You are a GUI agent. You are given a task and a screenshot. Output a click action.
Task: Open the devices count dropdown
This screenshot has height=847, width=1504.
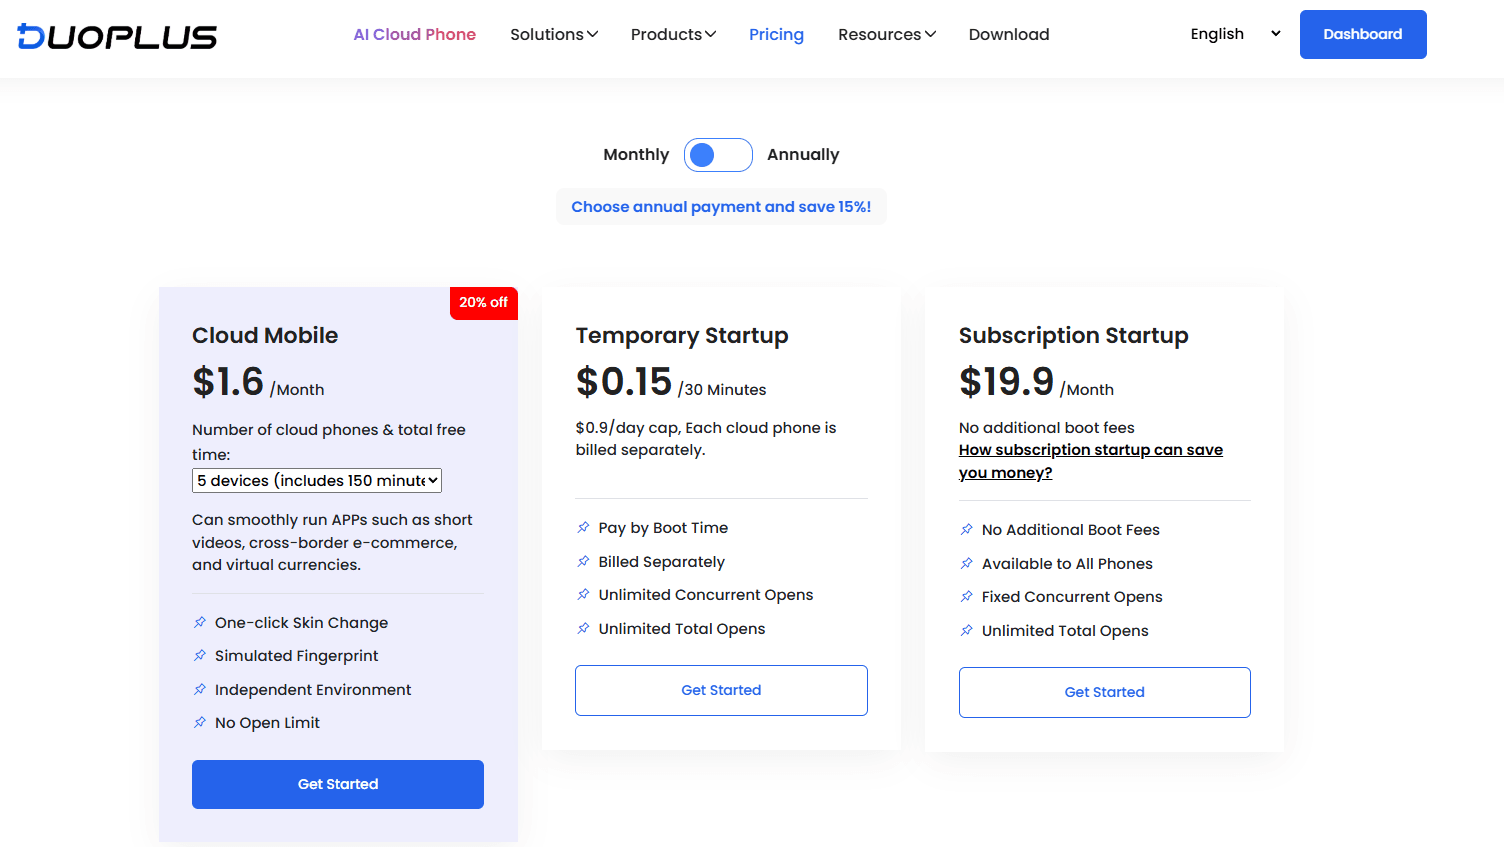pyautogui.click(x=317, y=481)
